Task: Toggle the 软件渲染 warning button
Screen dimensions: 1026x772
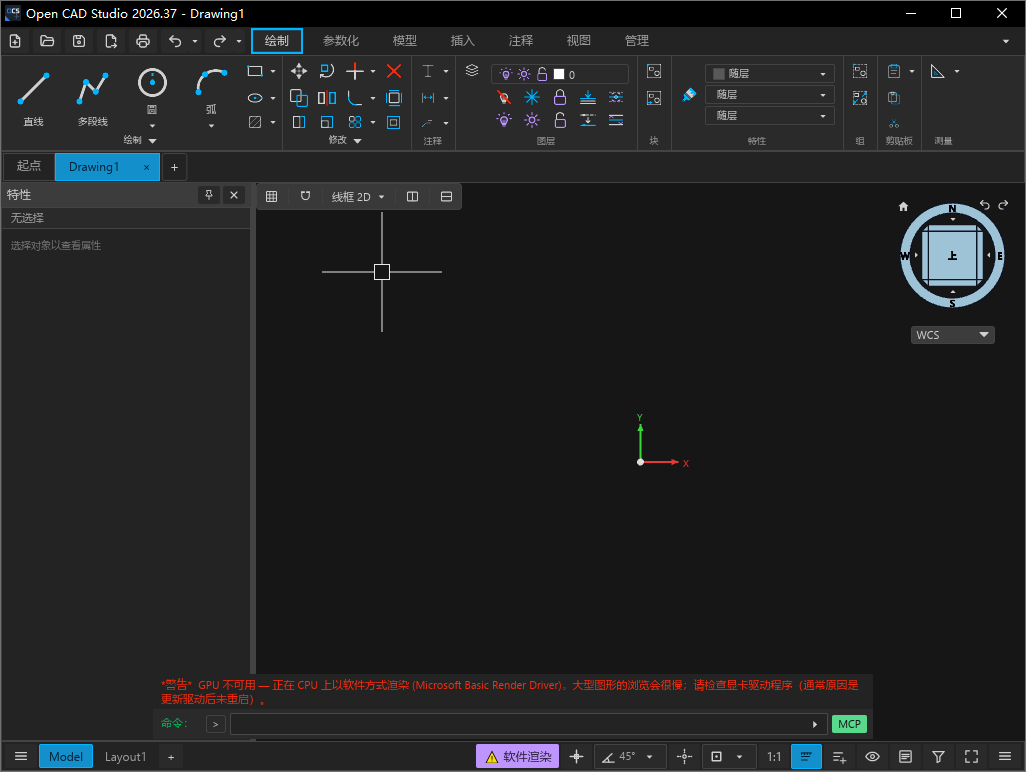Action: click(x=518, y=757)
